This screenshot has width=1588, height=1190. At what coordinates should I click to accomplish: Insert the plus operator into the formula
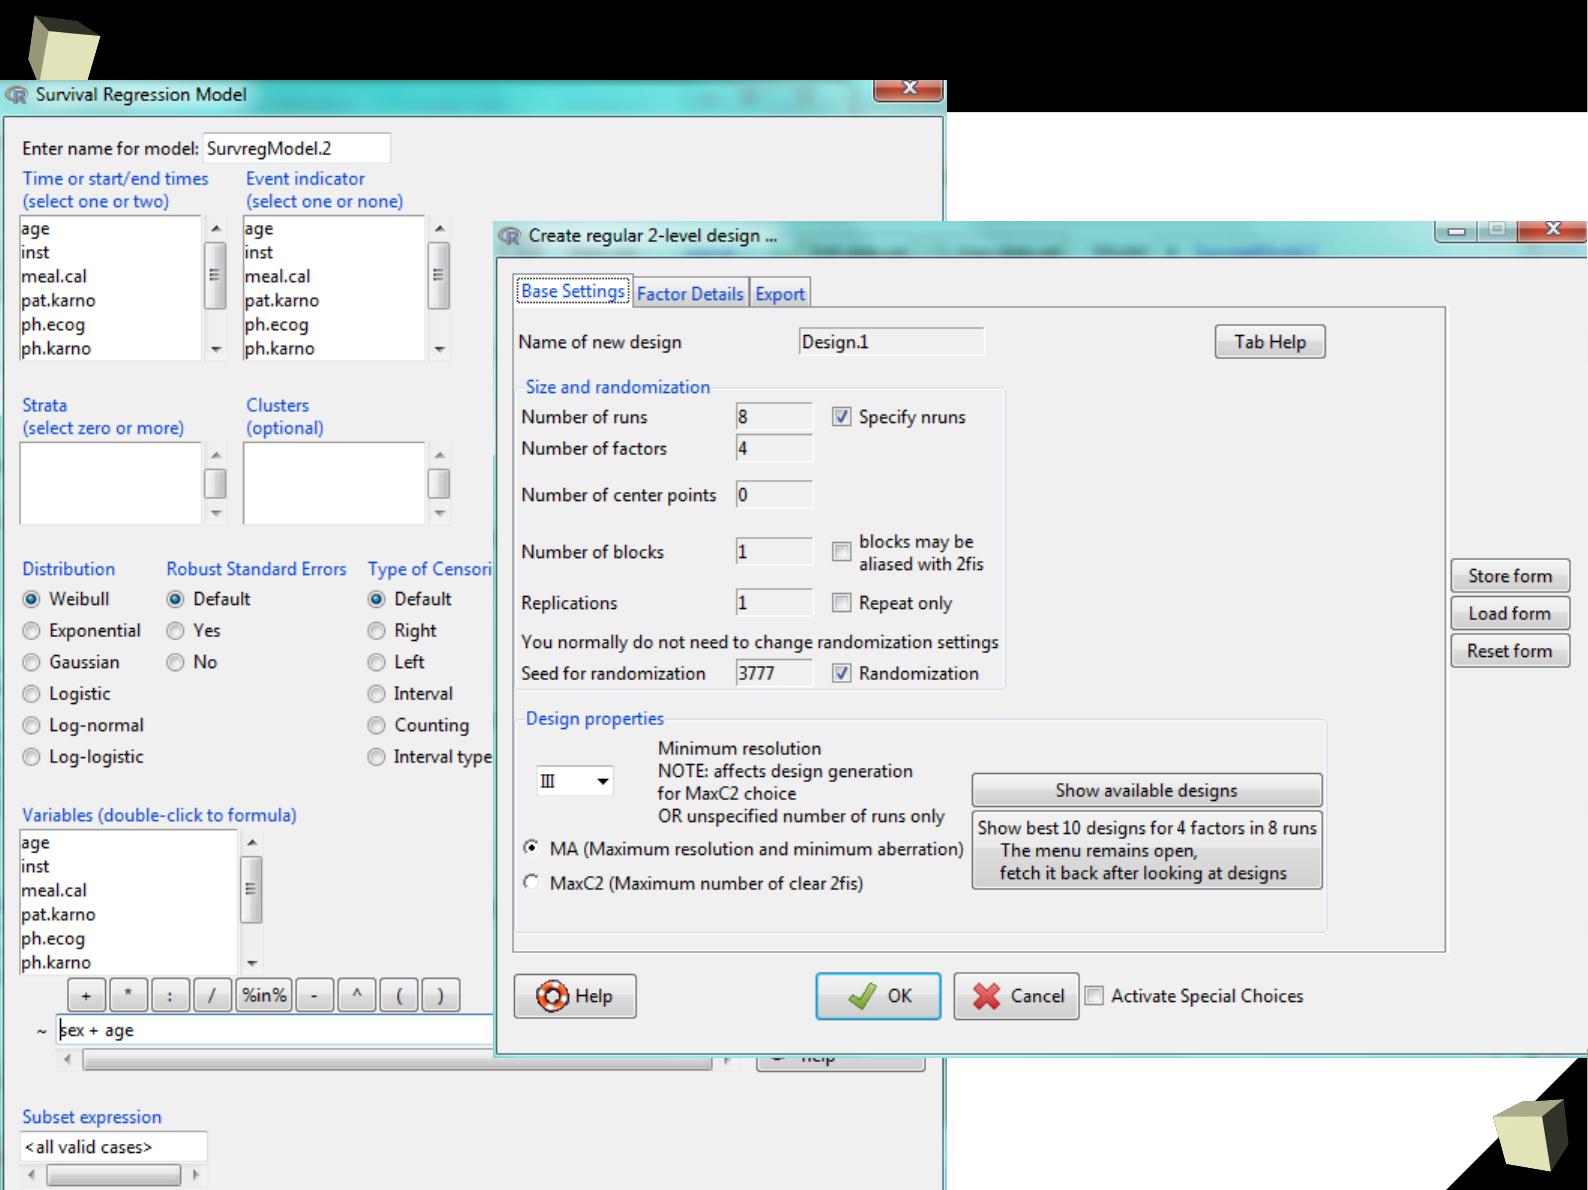coord(86,995)
